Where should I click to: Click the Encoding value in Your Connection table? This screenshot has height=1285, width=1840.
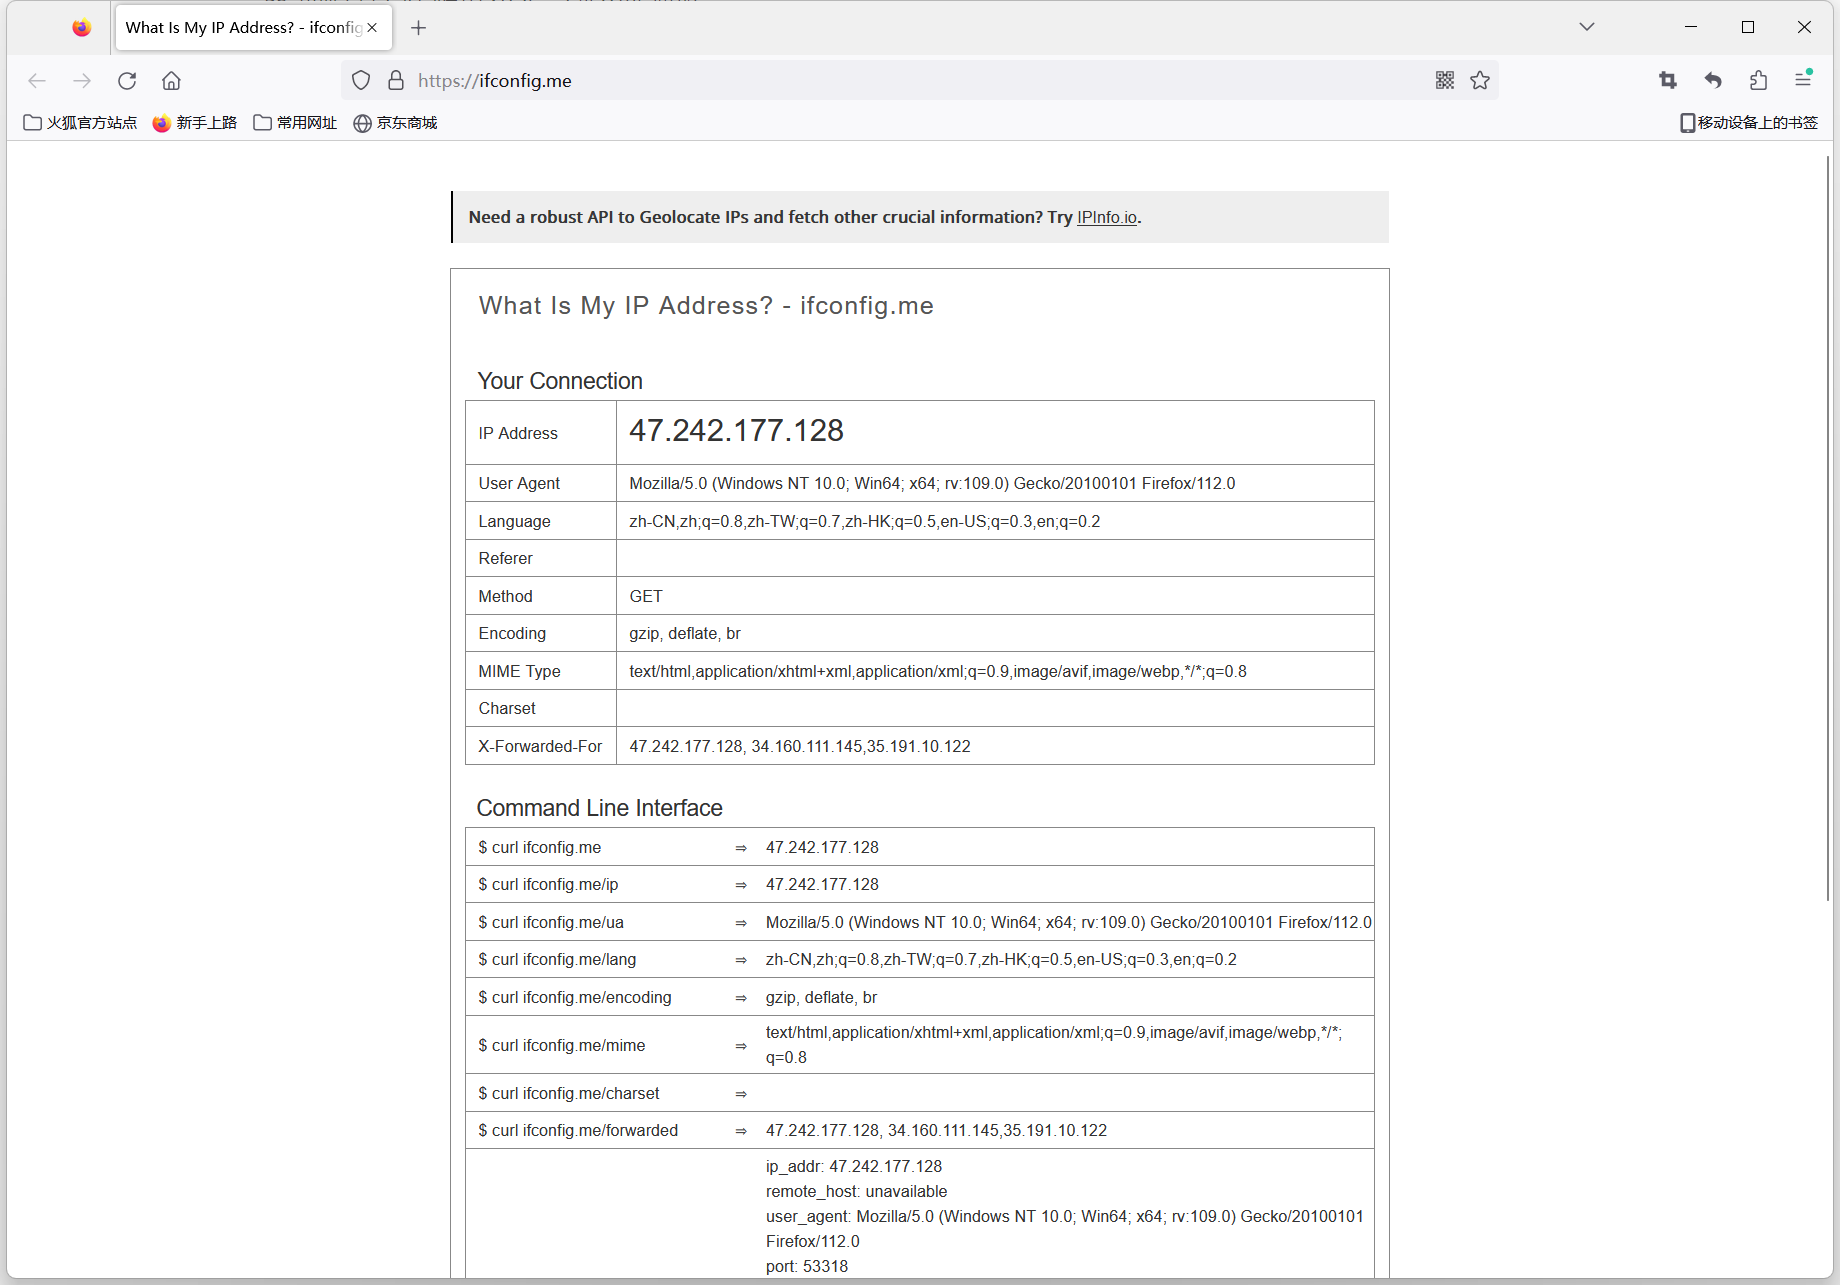click(685, 634)
